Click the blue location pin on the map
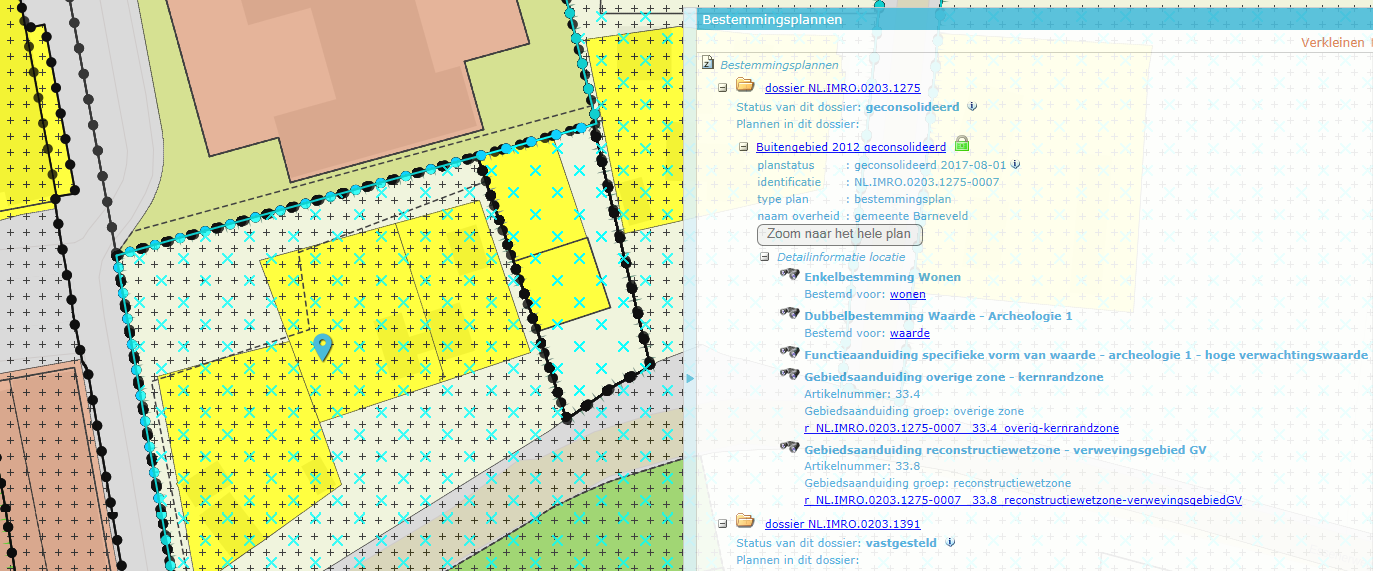 (322, 347)
